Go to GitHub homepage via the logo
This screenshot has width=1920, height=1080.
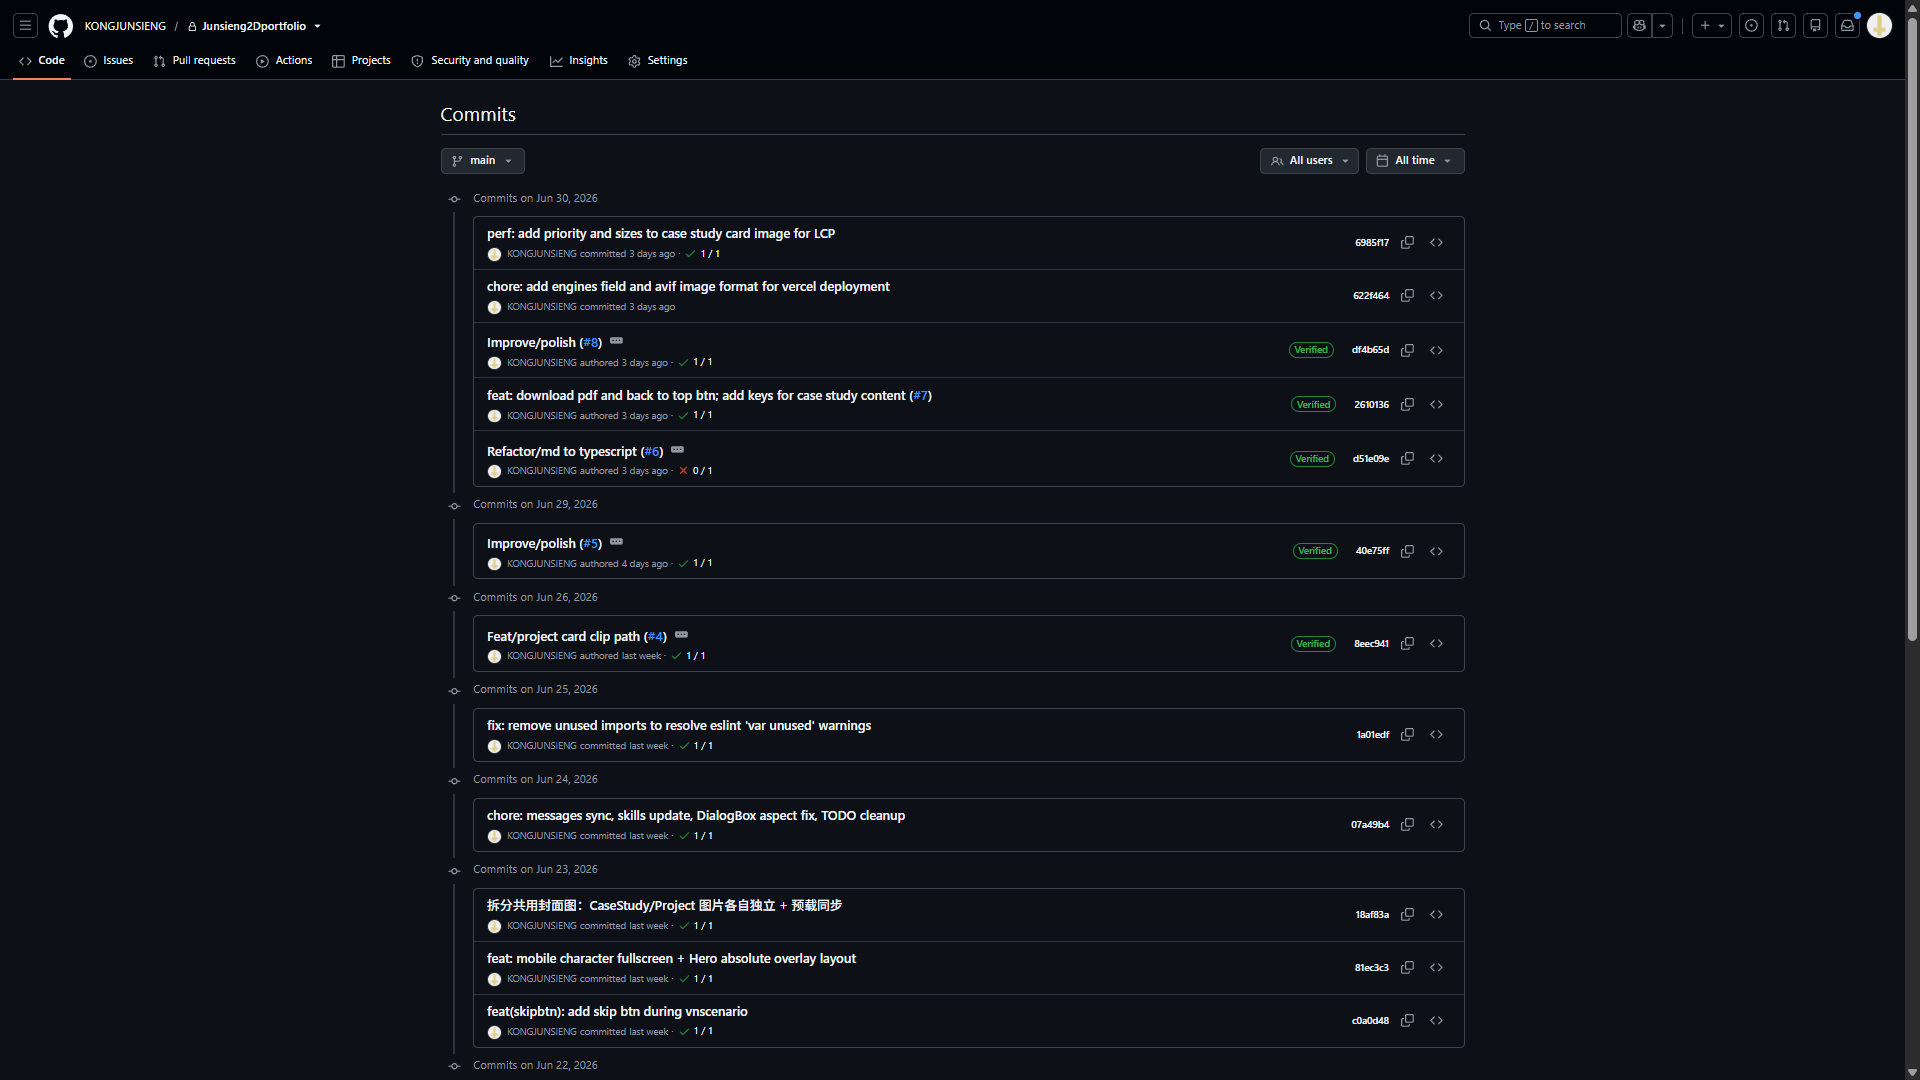pyautogui.click(x=61, y=26)
